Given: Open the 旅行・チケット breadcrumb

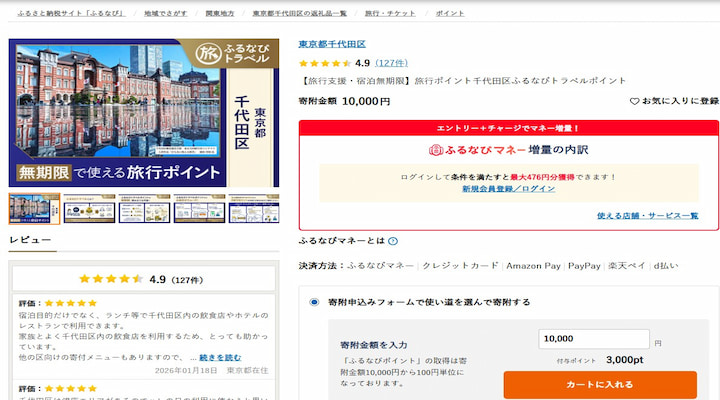Looking at the screenshot, I should [x=390, y=13].
